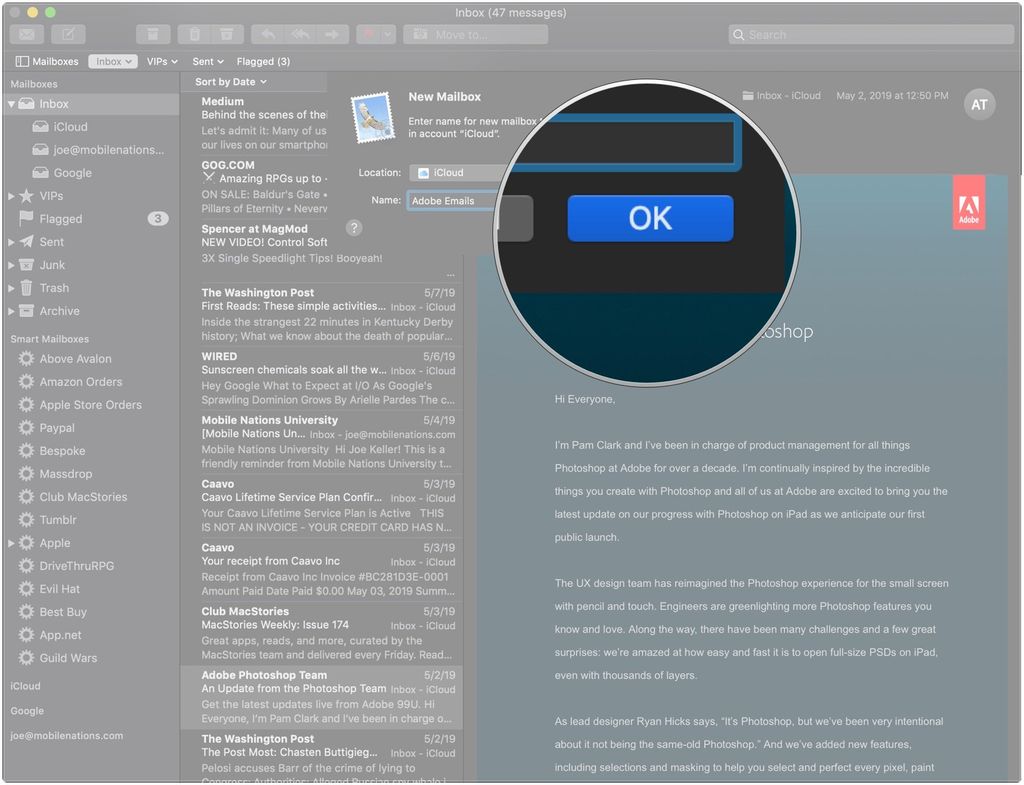Edit the Name field containing Adobe Emails
This screenshot has height=785, width=1024.
pos(450,200)
